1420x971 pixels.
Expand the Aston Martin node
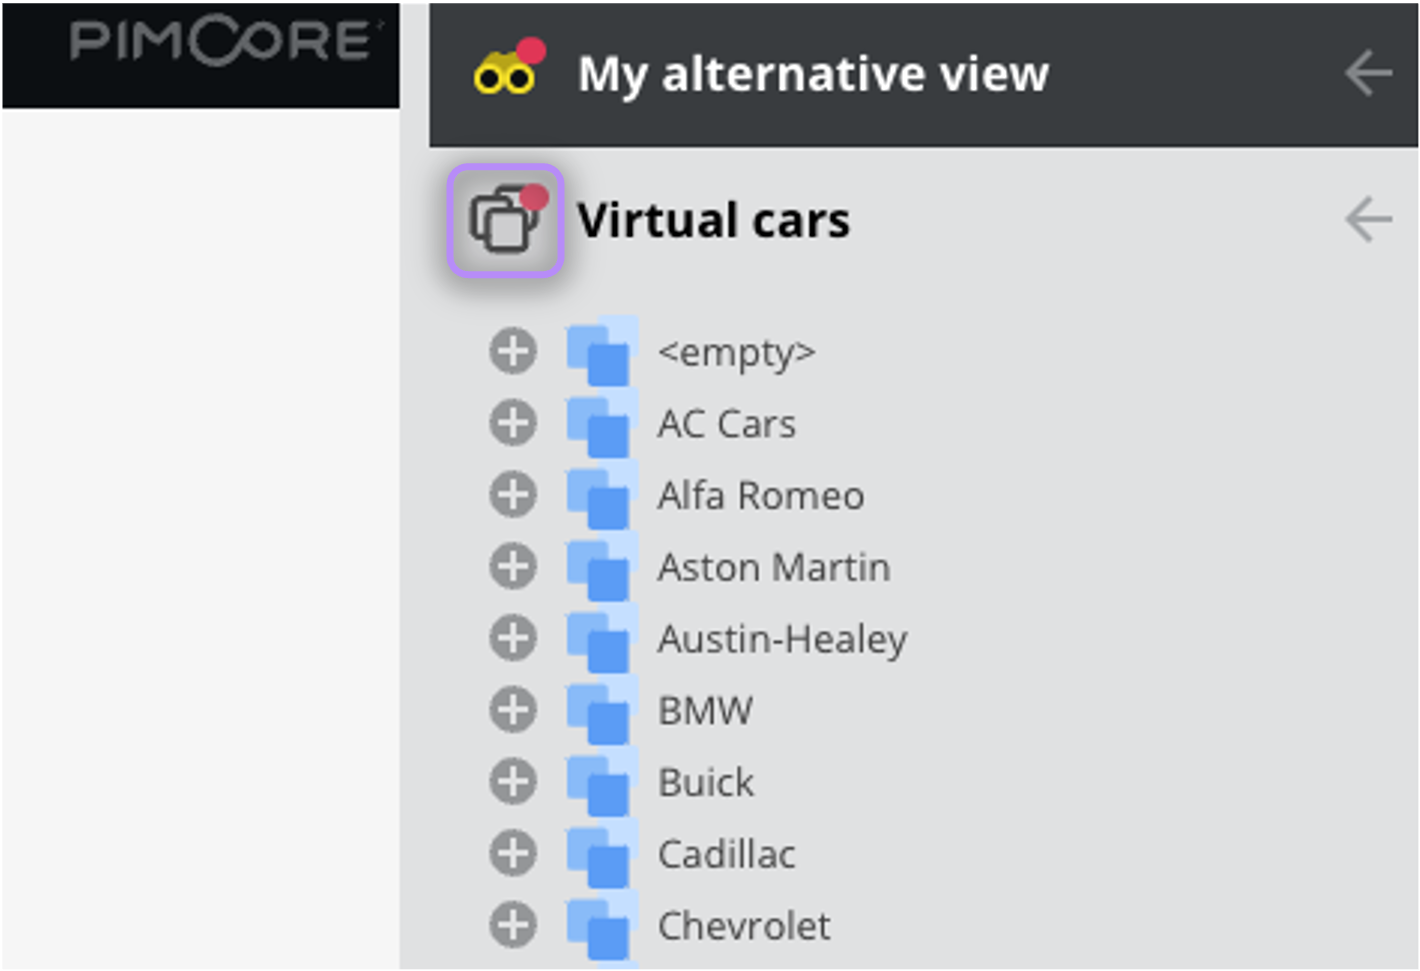click(513, 567)
